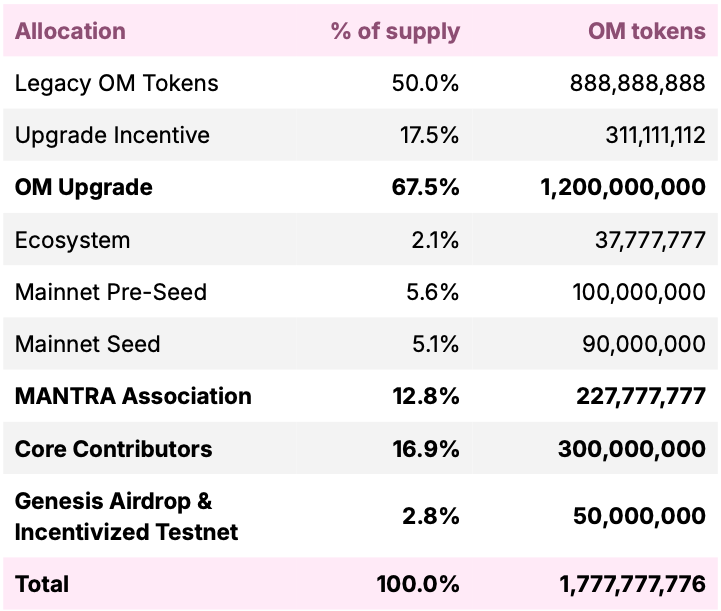Viewport: 721px width, 611px height.
Task: Click the OM tokens column header
Action: pos(646,31)
